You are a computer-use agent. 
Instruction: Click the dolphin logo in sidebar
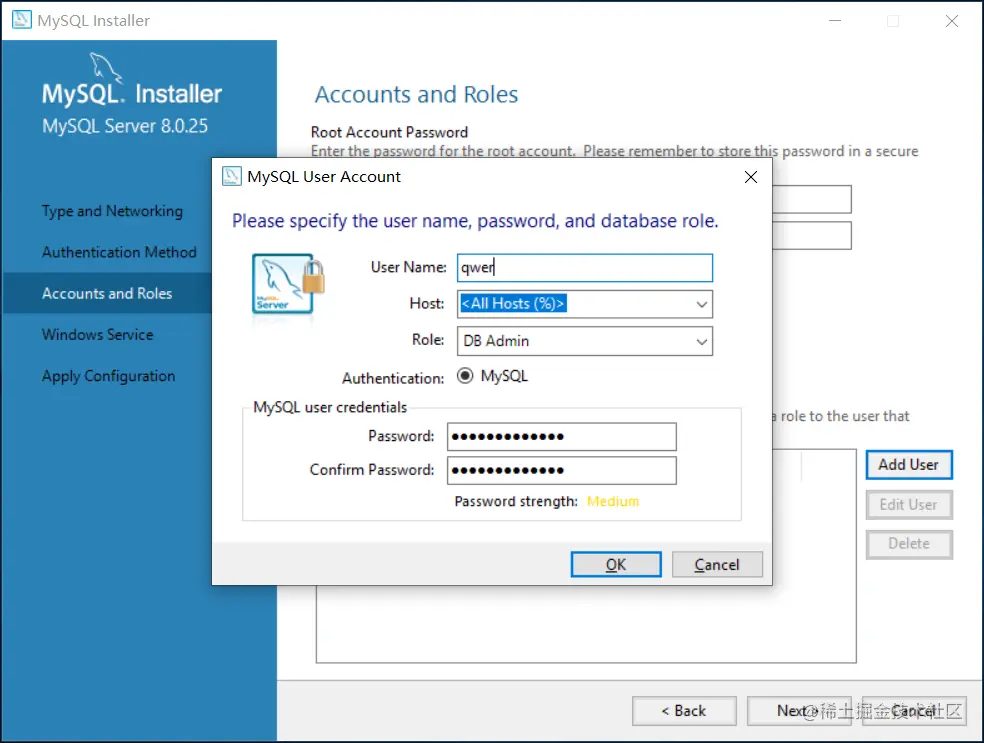(105, 67)
